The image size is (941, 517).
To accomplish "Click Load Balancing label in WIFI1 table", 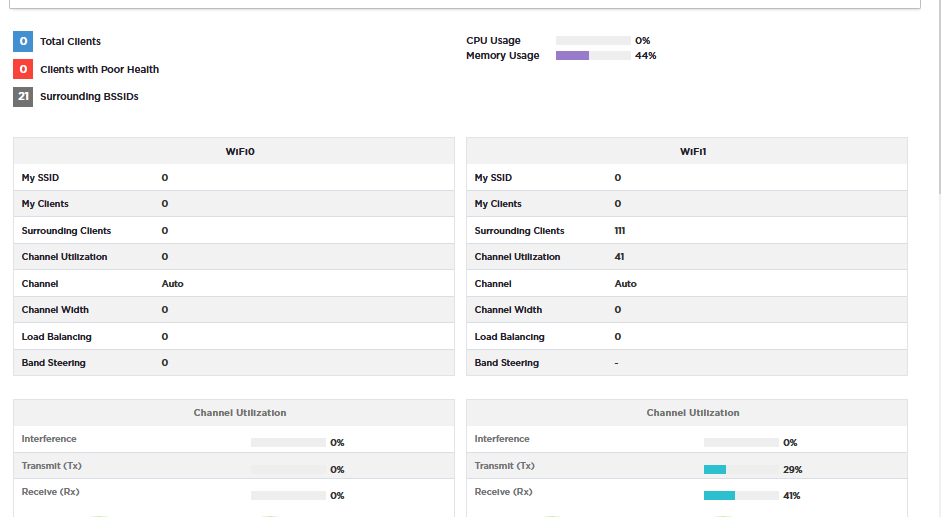I will click(x=510, y=337).
